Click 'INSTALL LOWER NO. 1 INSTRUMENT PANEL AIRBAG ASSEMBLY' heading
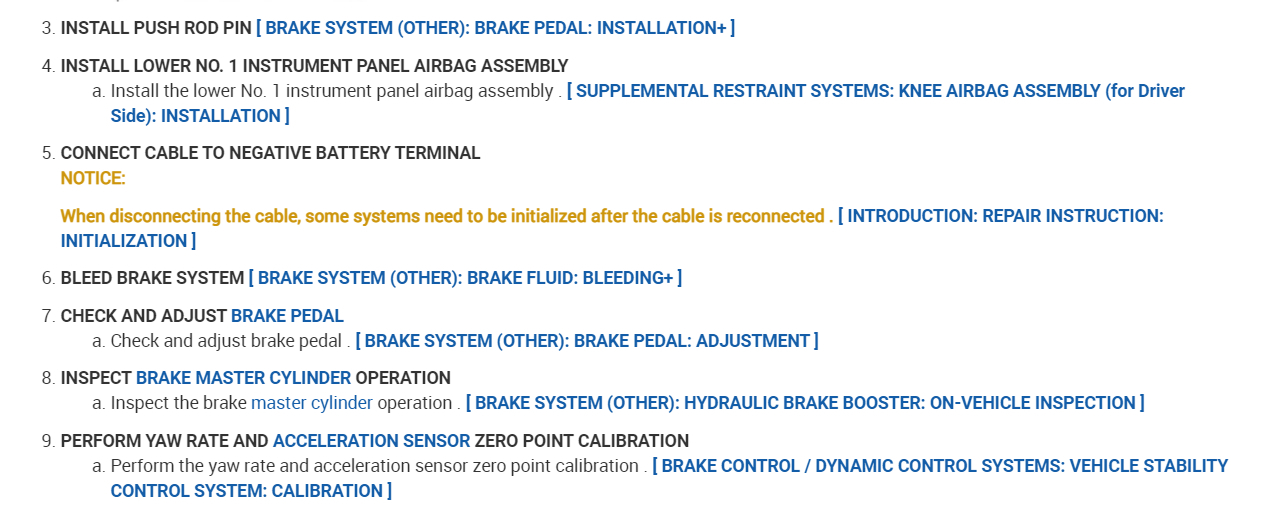 314,66
